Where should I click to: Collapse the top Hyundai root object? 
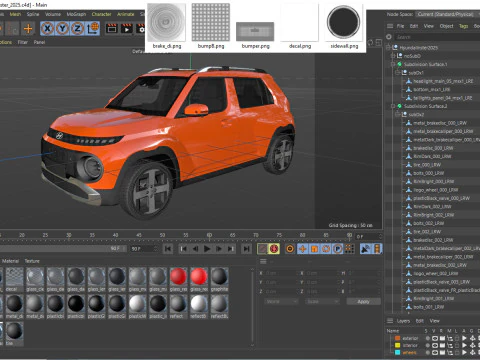tap(388, 48)
